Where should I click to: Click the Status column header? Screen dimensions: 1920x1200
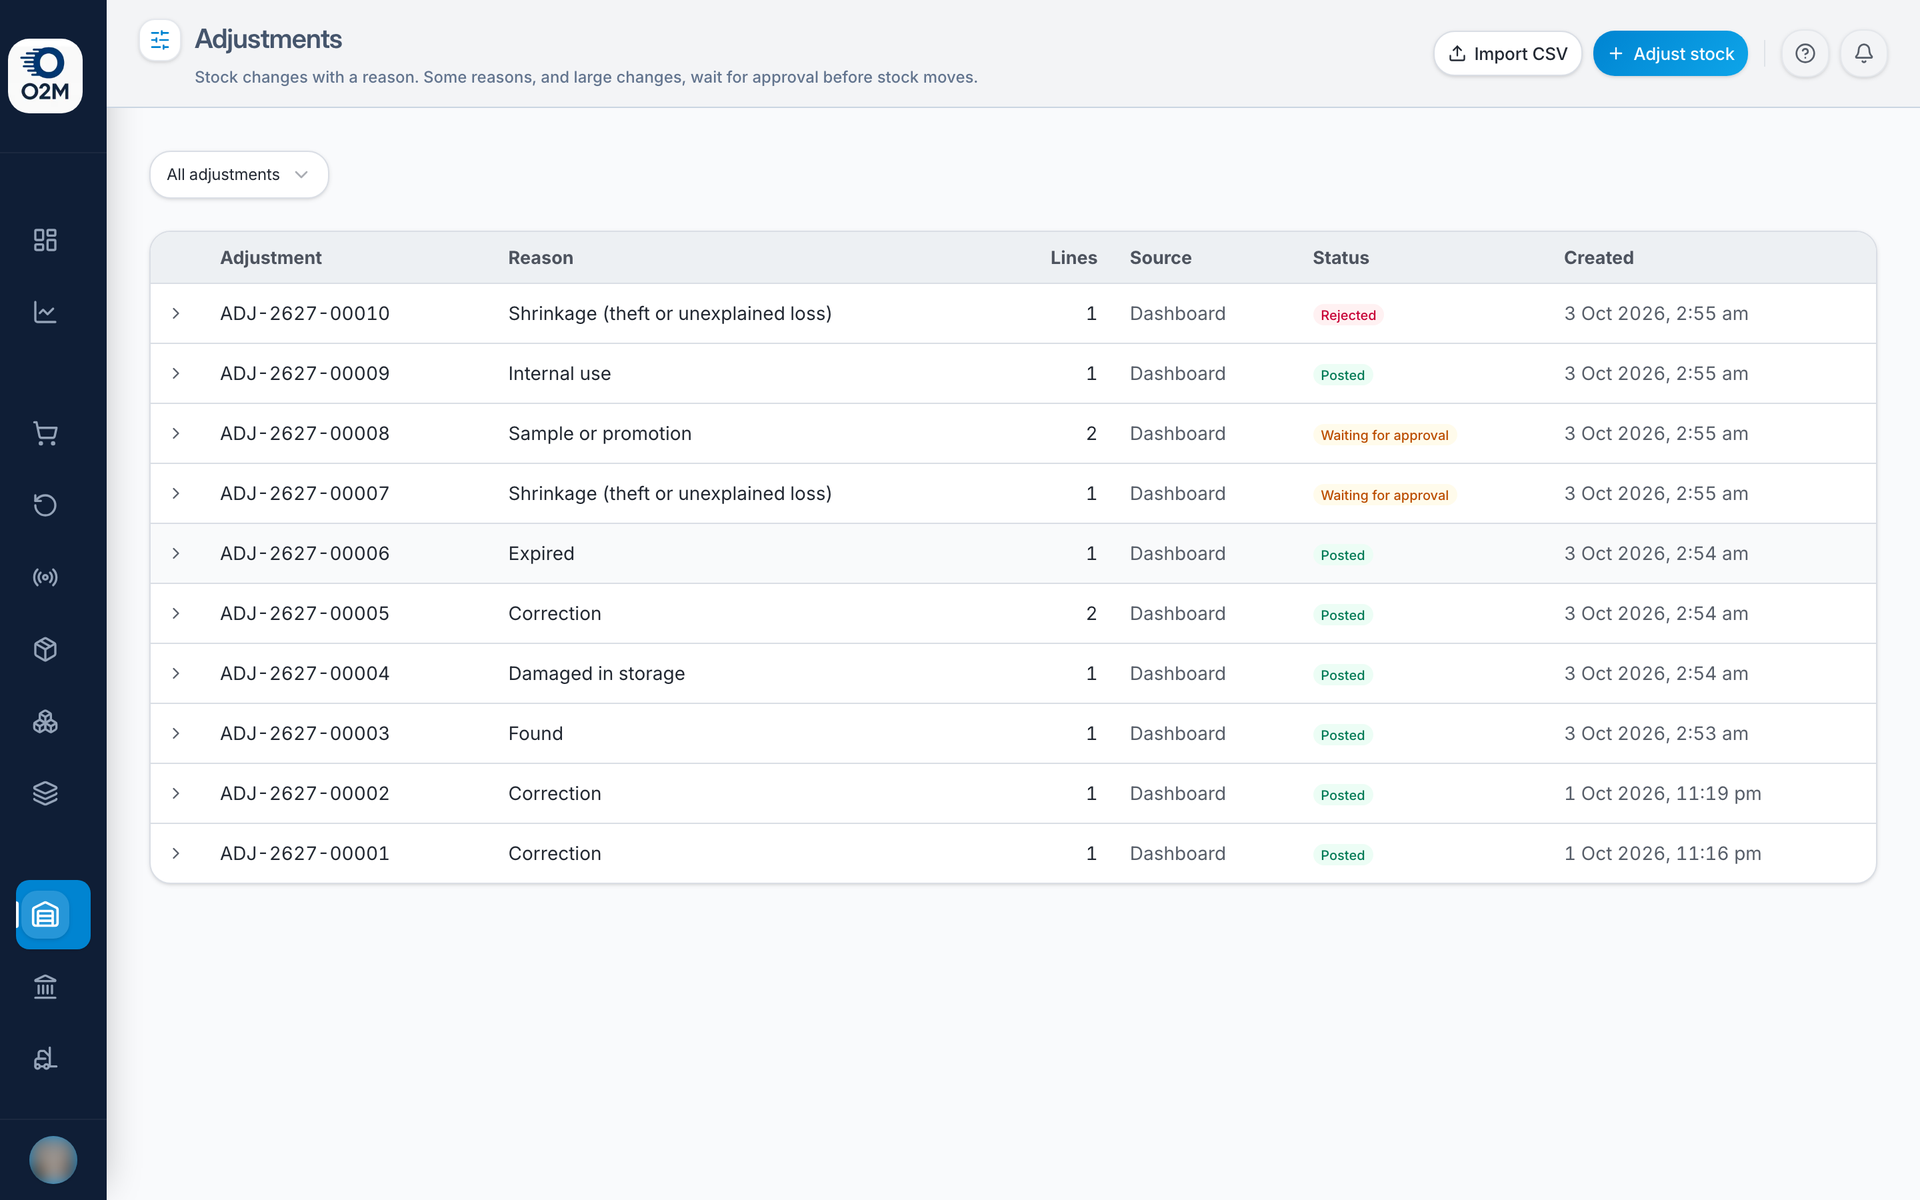1341,258
